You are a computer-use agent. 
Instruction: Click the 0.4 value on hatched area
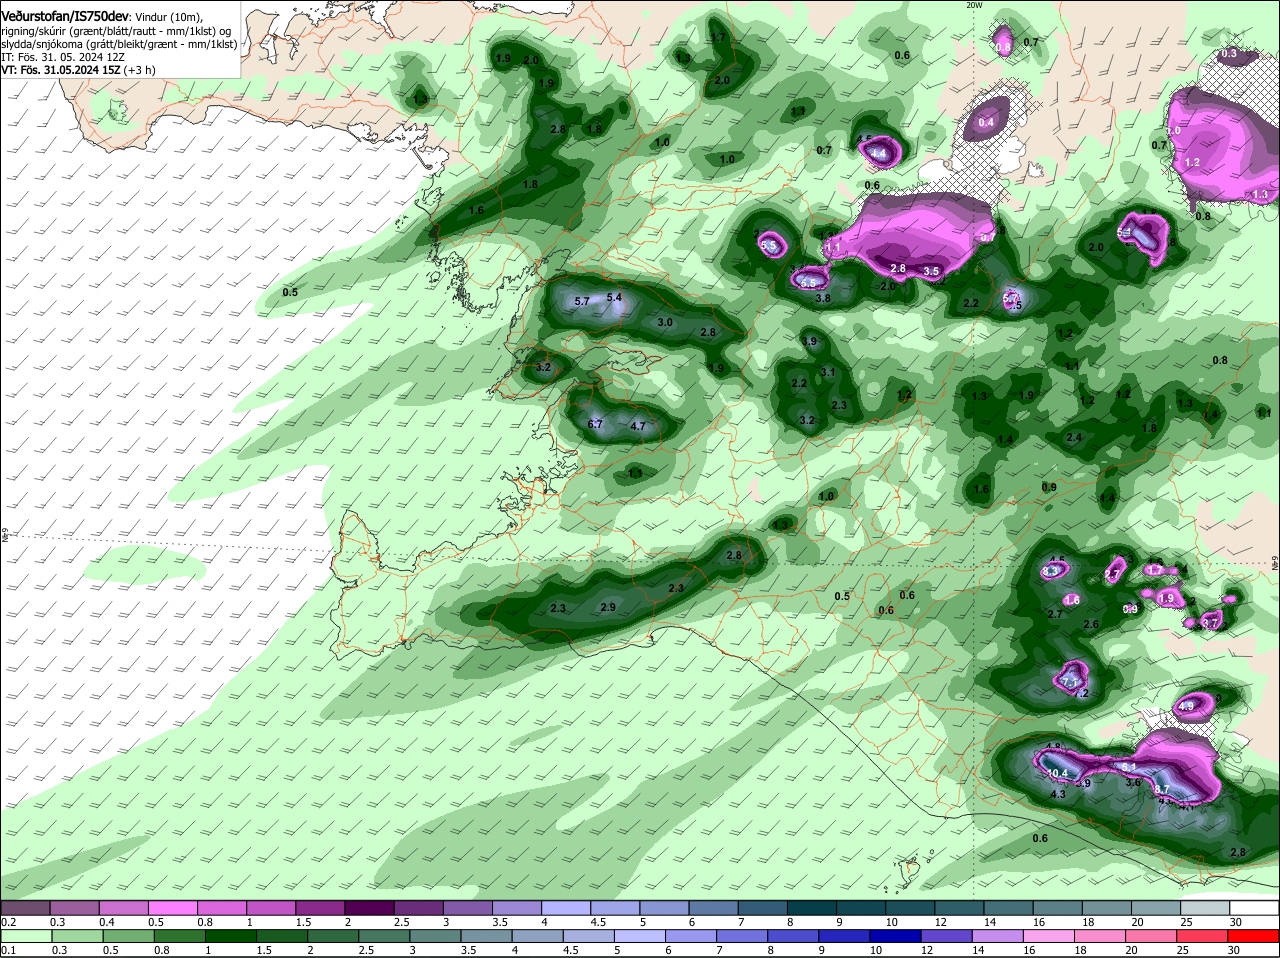tap(986, 122)
